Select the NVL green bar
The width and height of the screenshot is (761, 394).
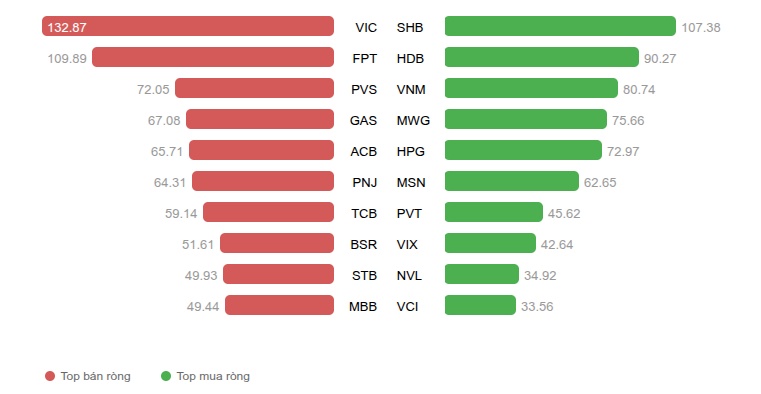(481, 274)
